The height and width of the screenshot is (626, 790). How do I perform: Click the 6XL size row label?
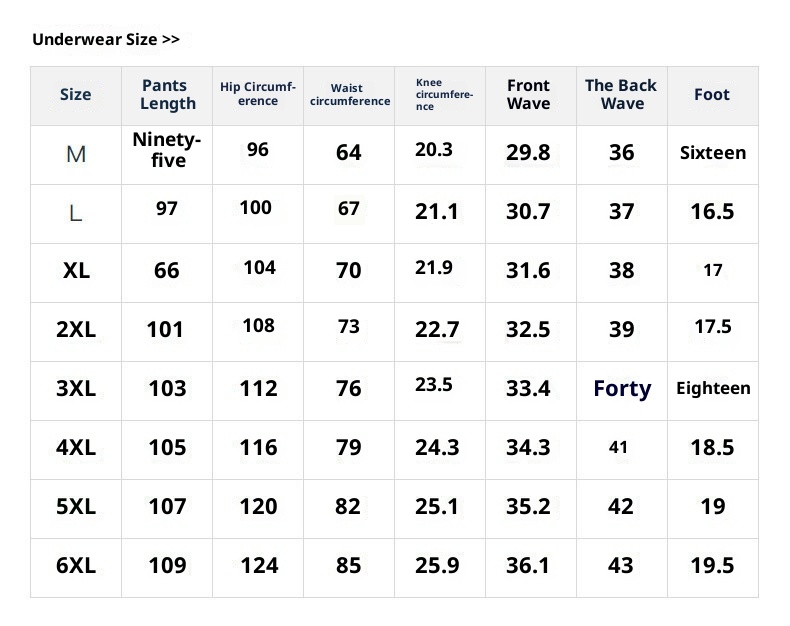[76, 565]
